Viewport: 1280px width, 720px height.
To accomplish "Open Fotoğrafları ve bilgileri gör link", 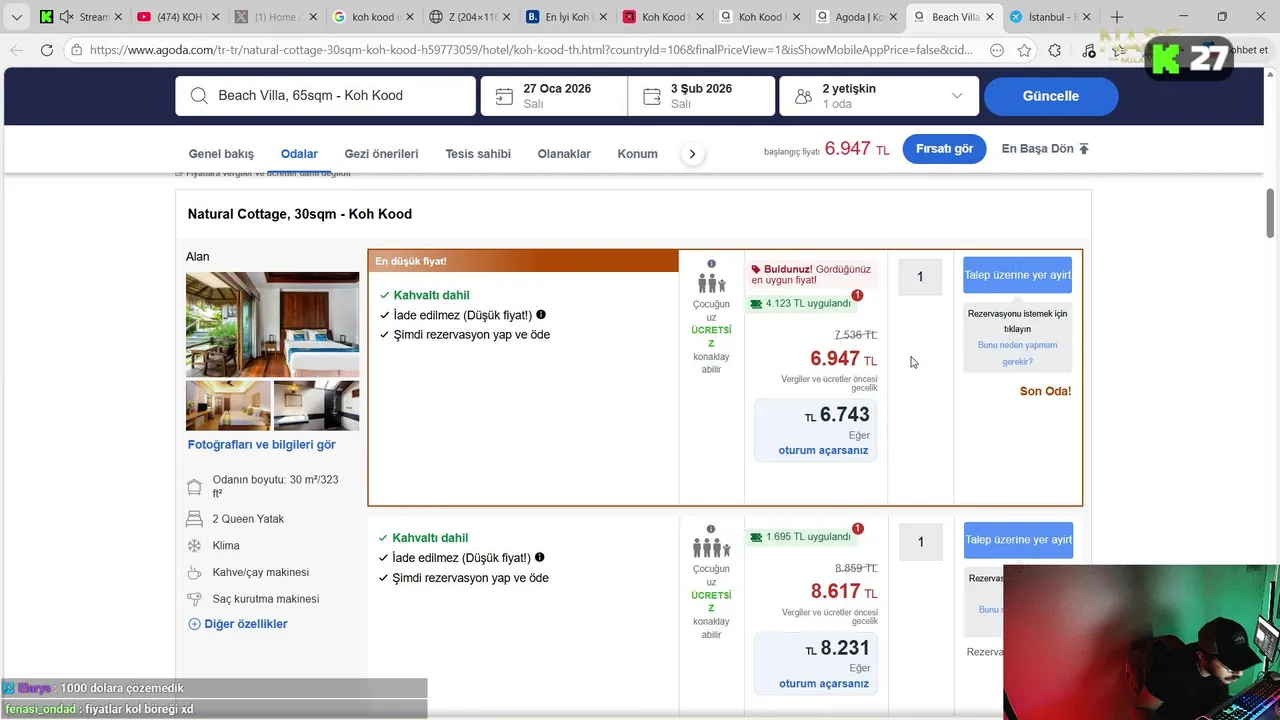I will 262,445.
